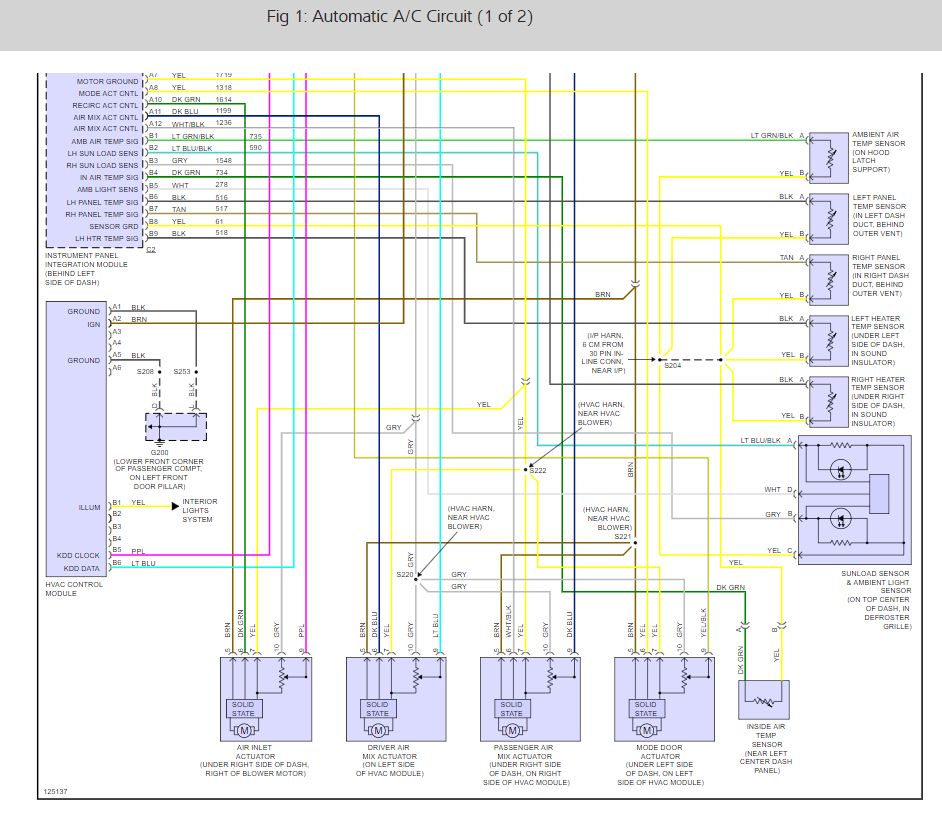This screenshot has width=942, height=829.
Task: Click the S221 splice point
Action: click(635, 543)
